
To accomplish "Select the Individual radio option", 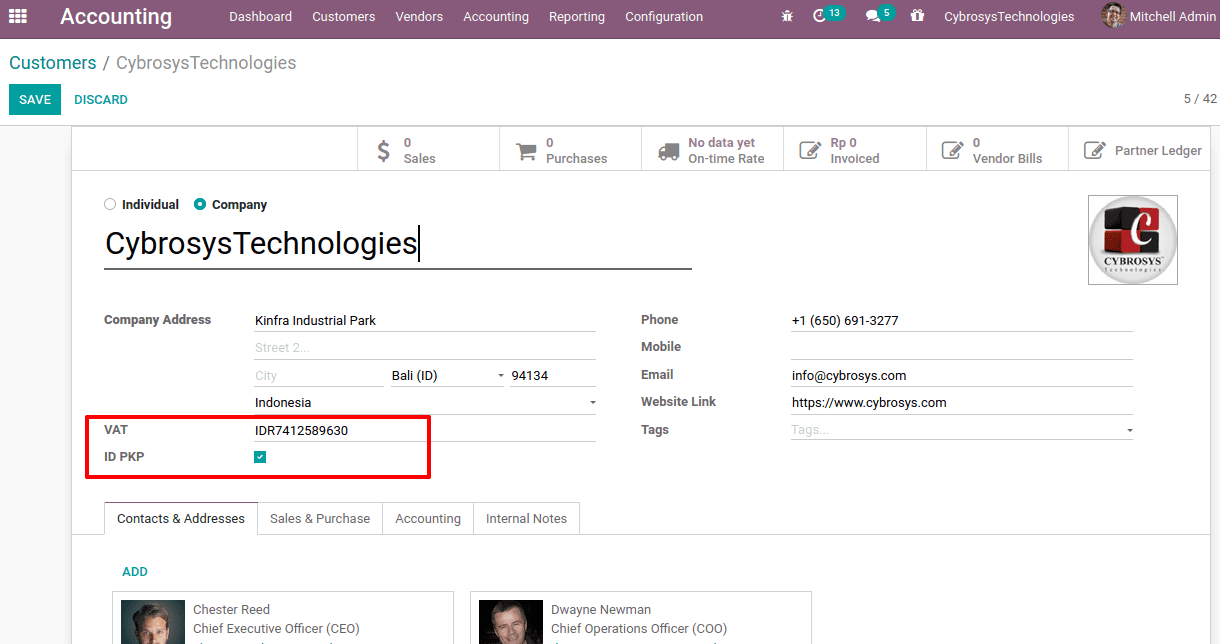I will click(110, 204).
